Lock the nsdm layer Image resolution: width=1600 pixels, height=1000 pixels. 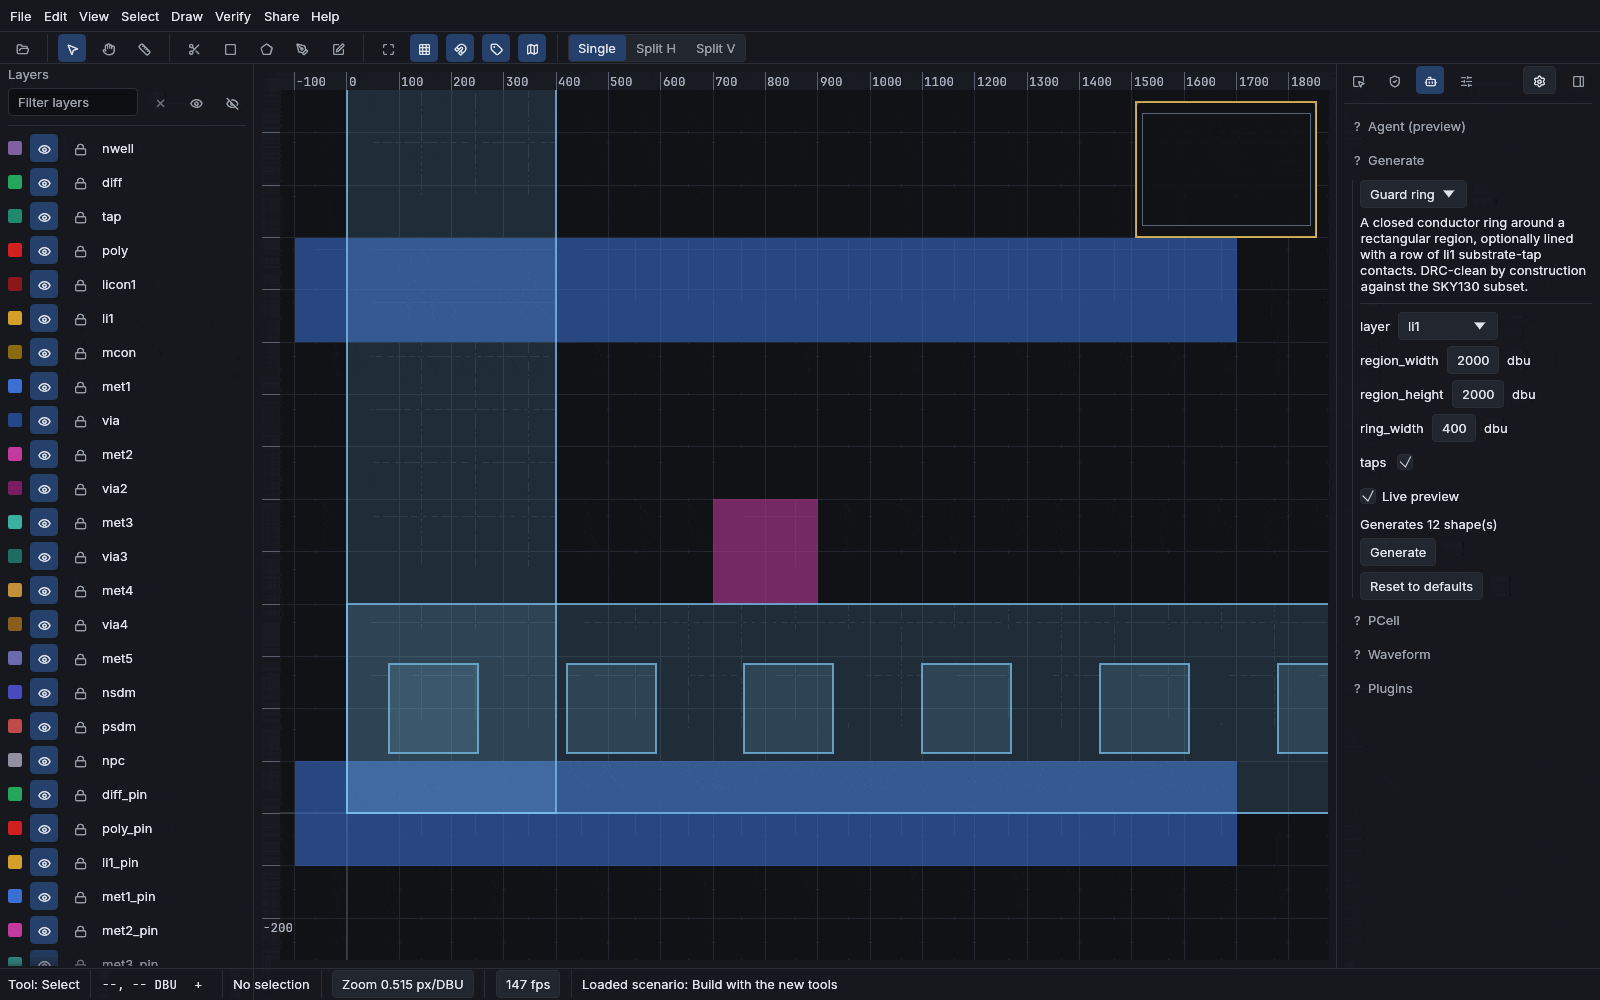[x=80, y=693]
